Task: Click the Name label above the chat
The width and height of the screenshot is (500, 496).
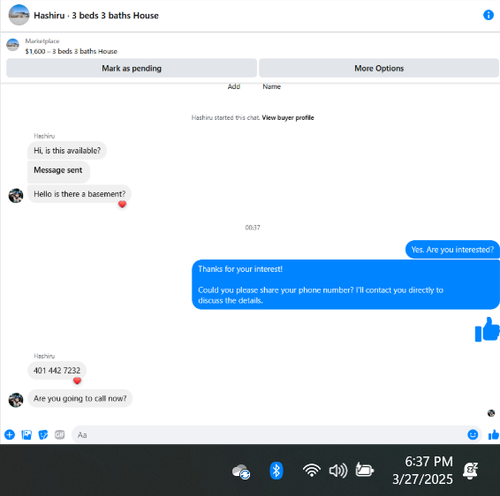Action: pos(271,87)
